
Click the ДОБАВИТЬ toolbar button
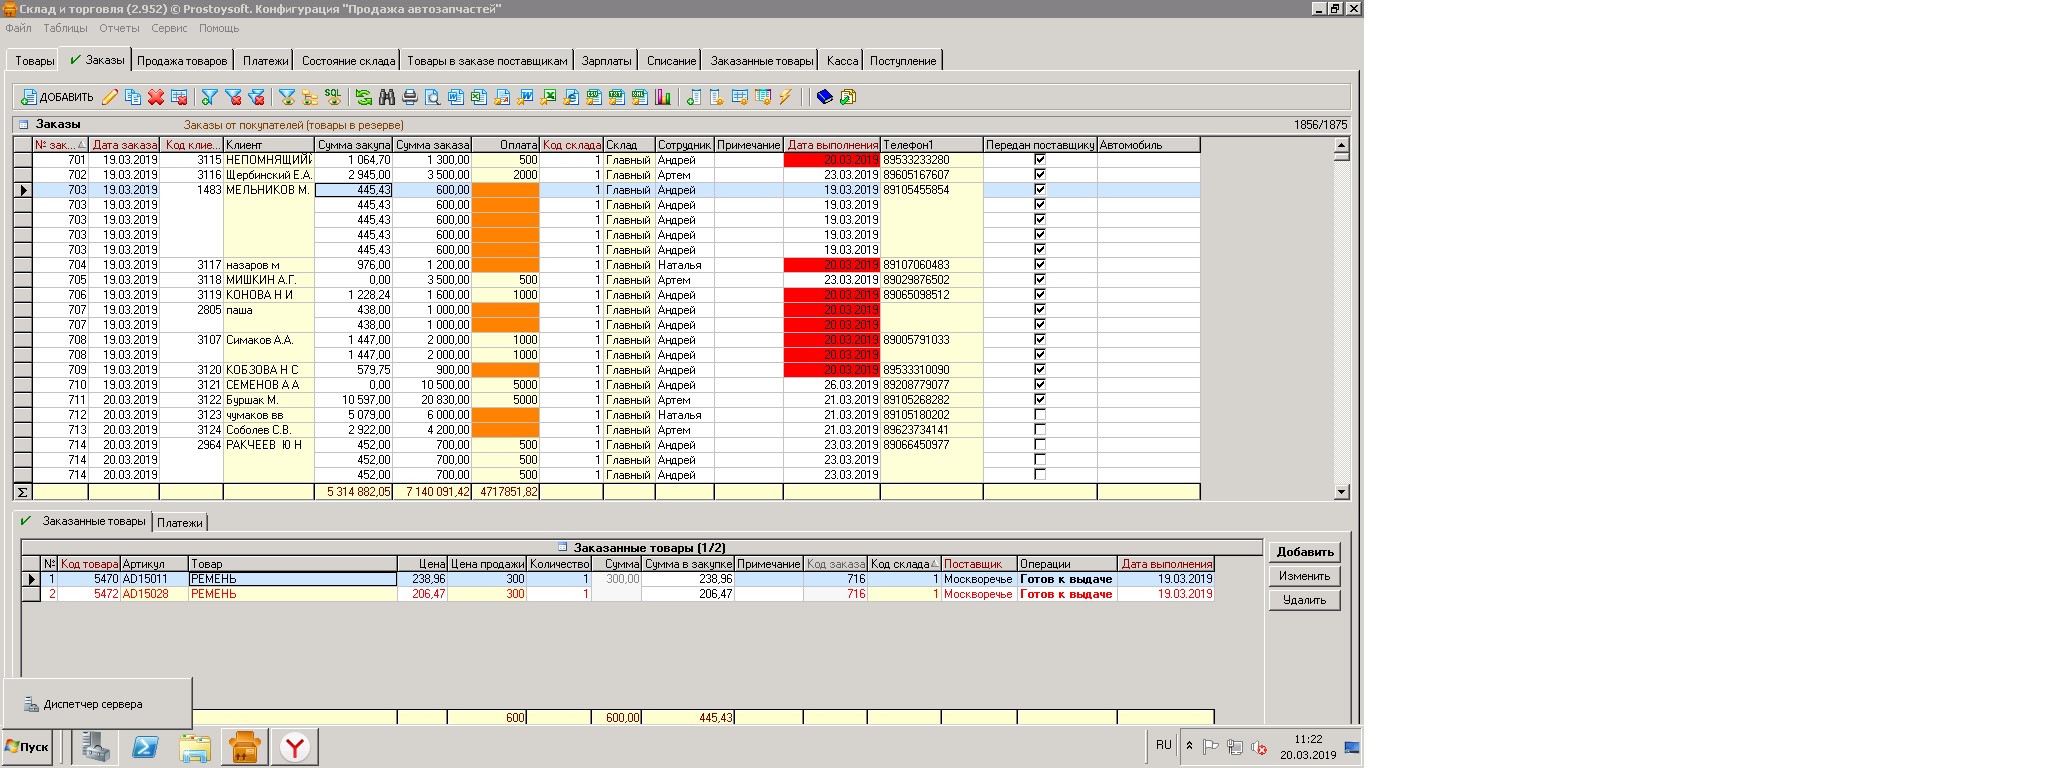(x=57, y=97)
